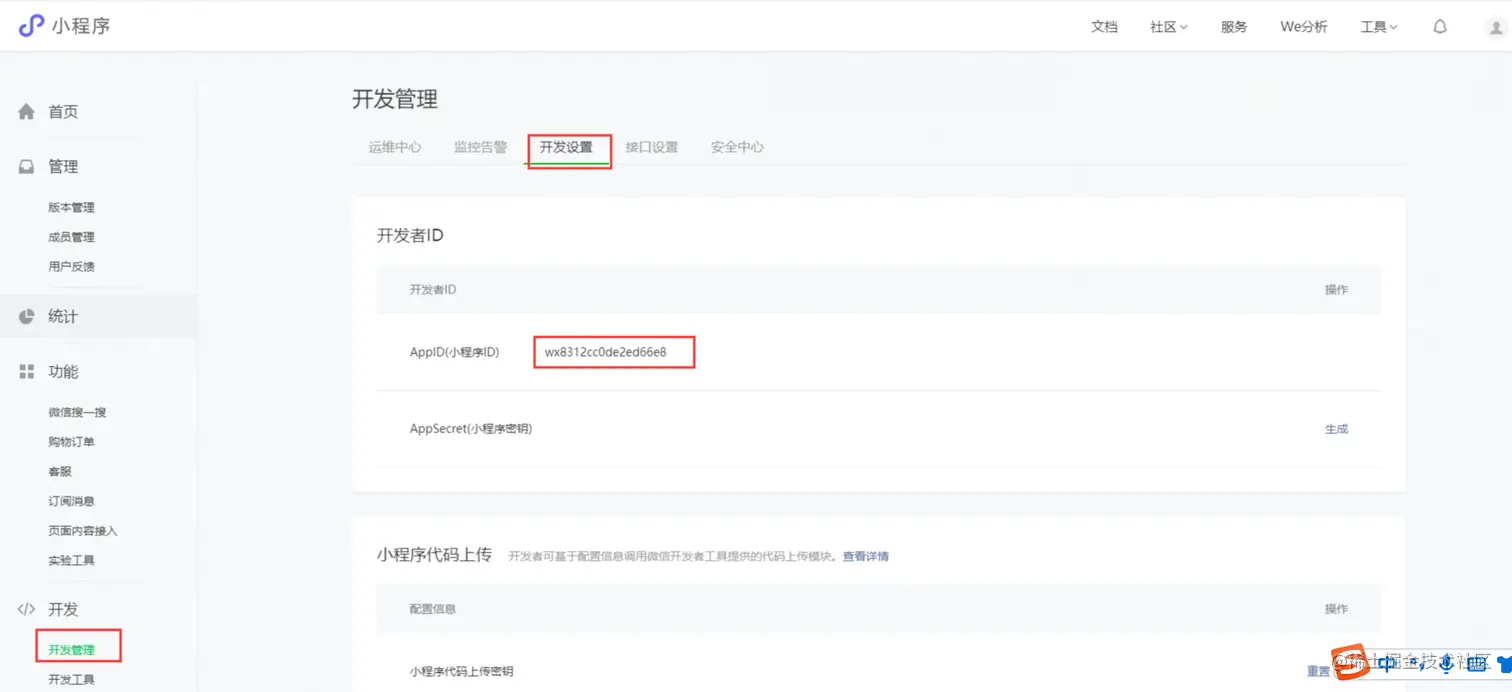Click the 小程序 logo icon

[x=32, y=26]
